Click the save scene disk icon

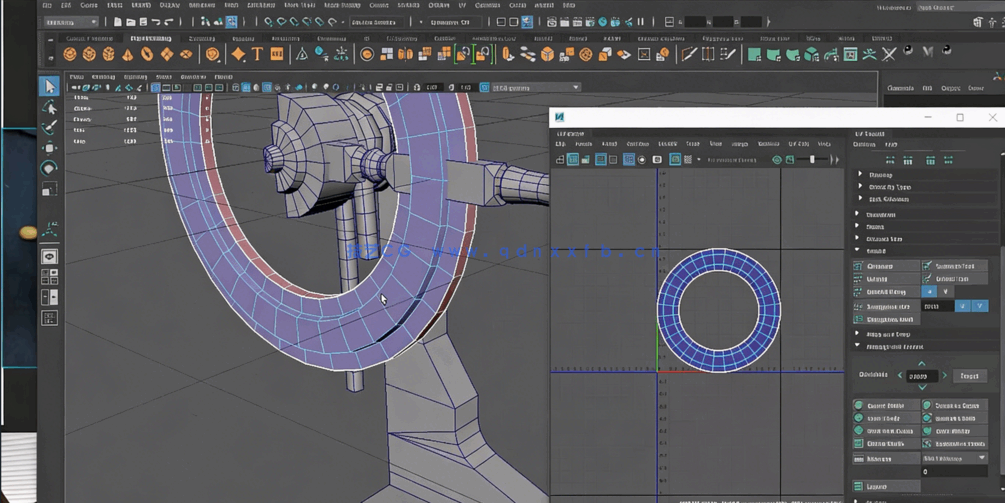(143, 22)
